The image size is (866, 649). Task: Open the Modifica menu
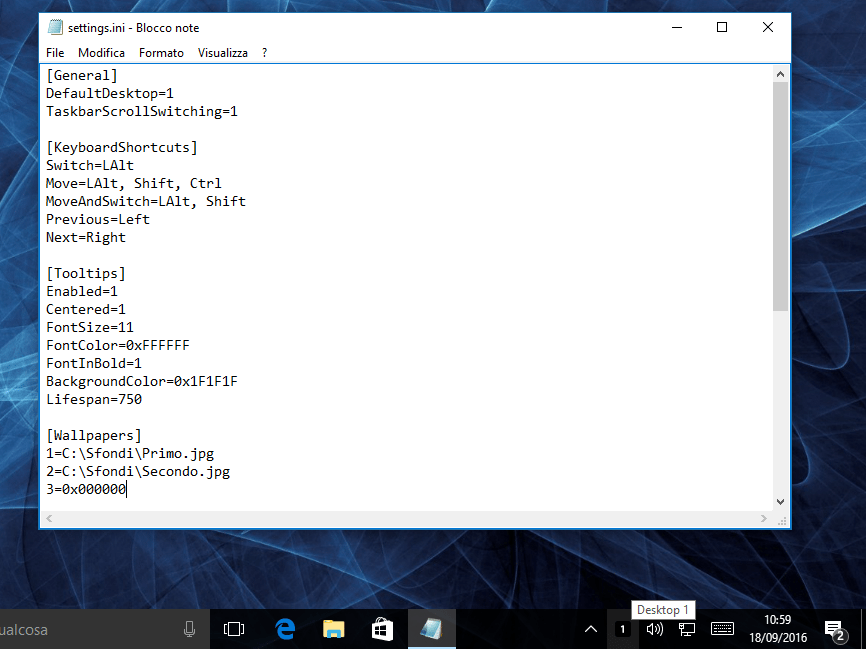pyautogui.click(x=101, y=52)
